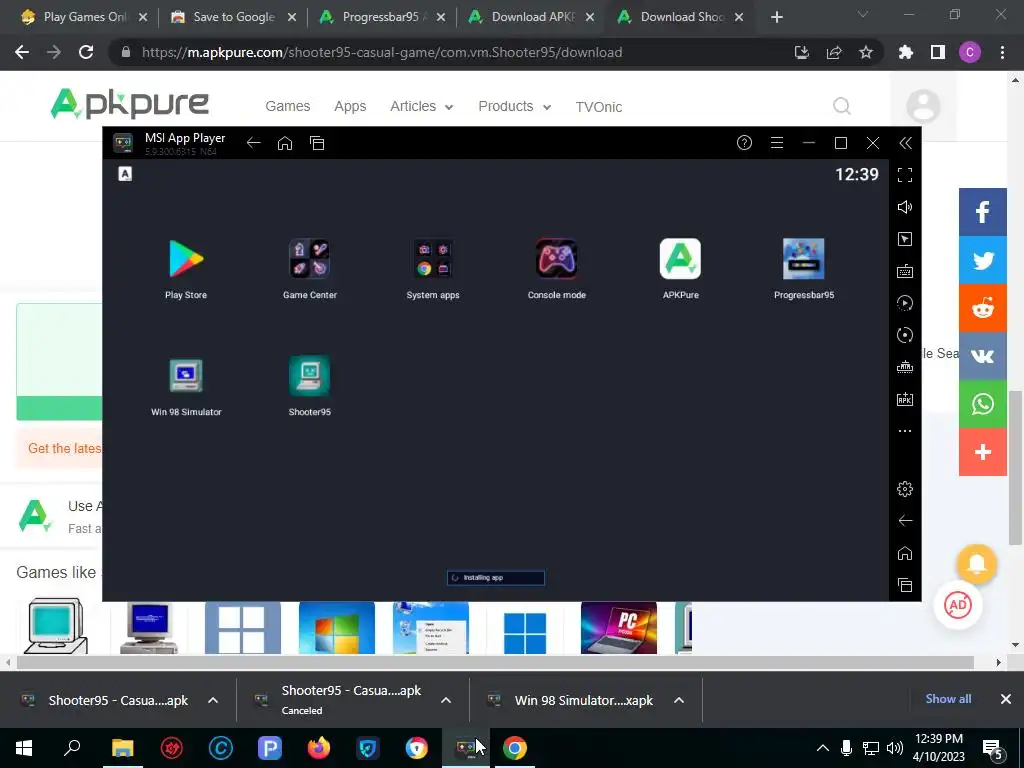
Task: Show all downloads
Action: click(x=948, y=699)
